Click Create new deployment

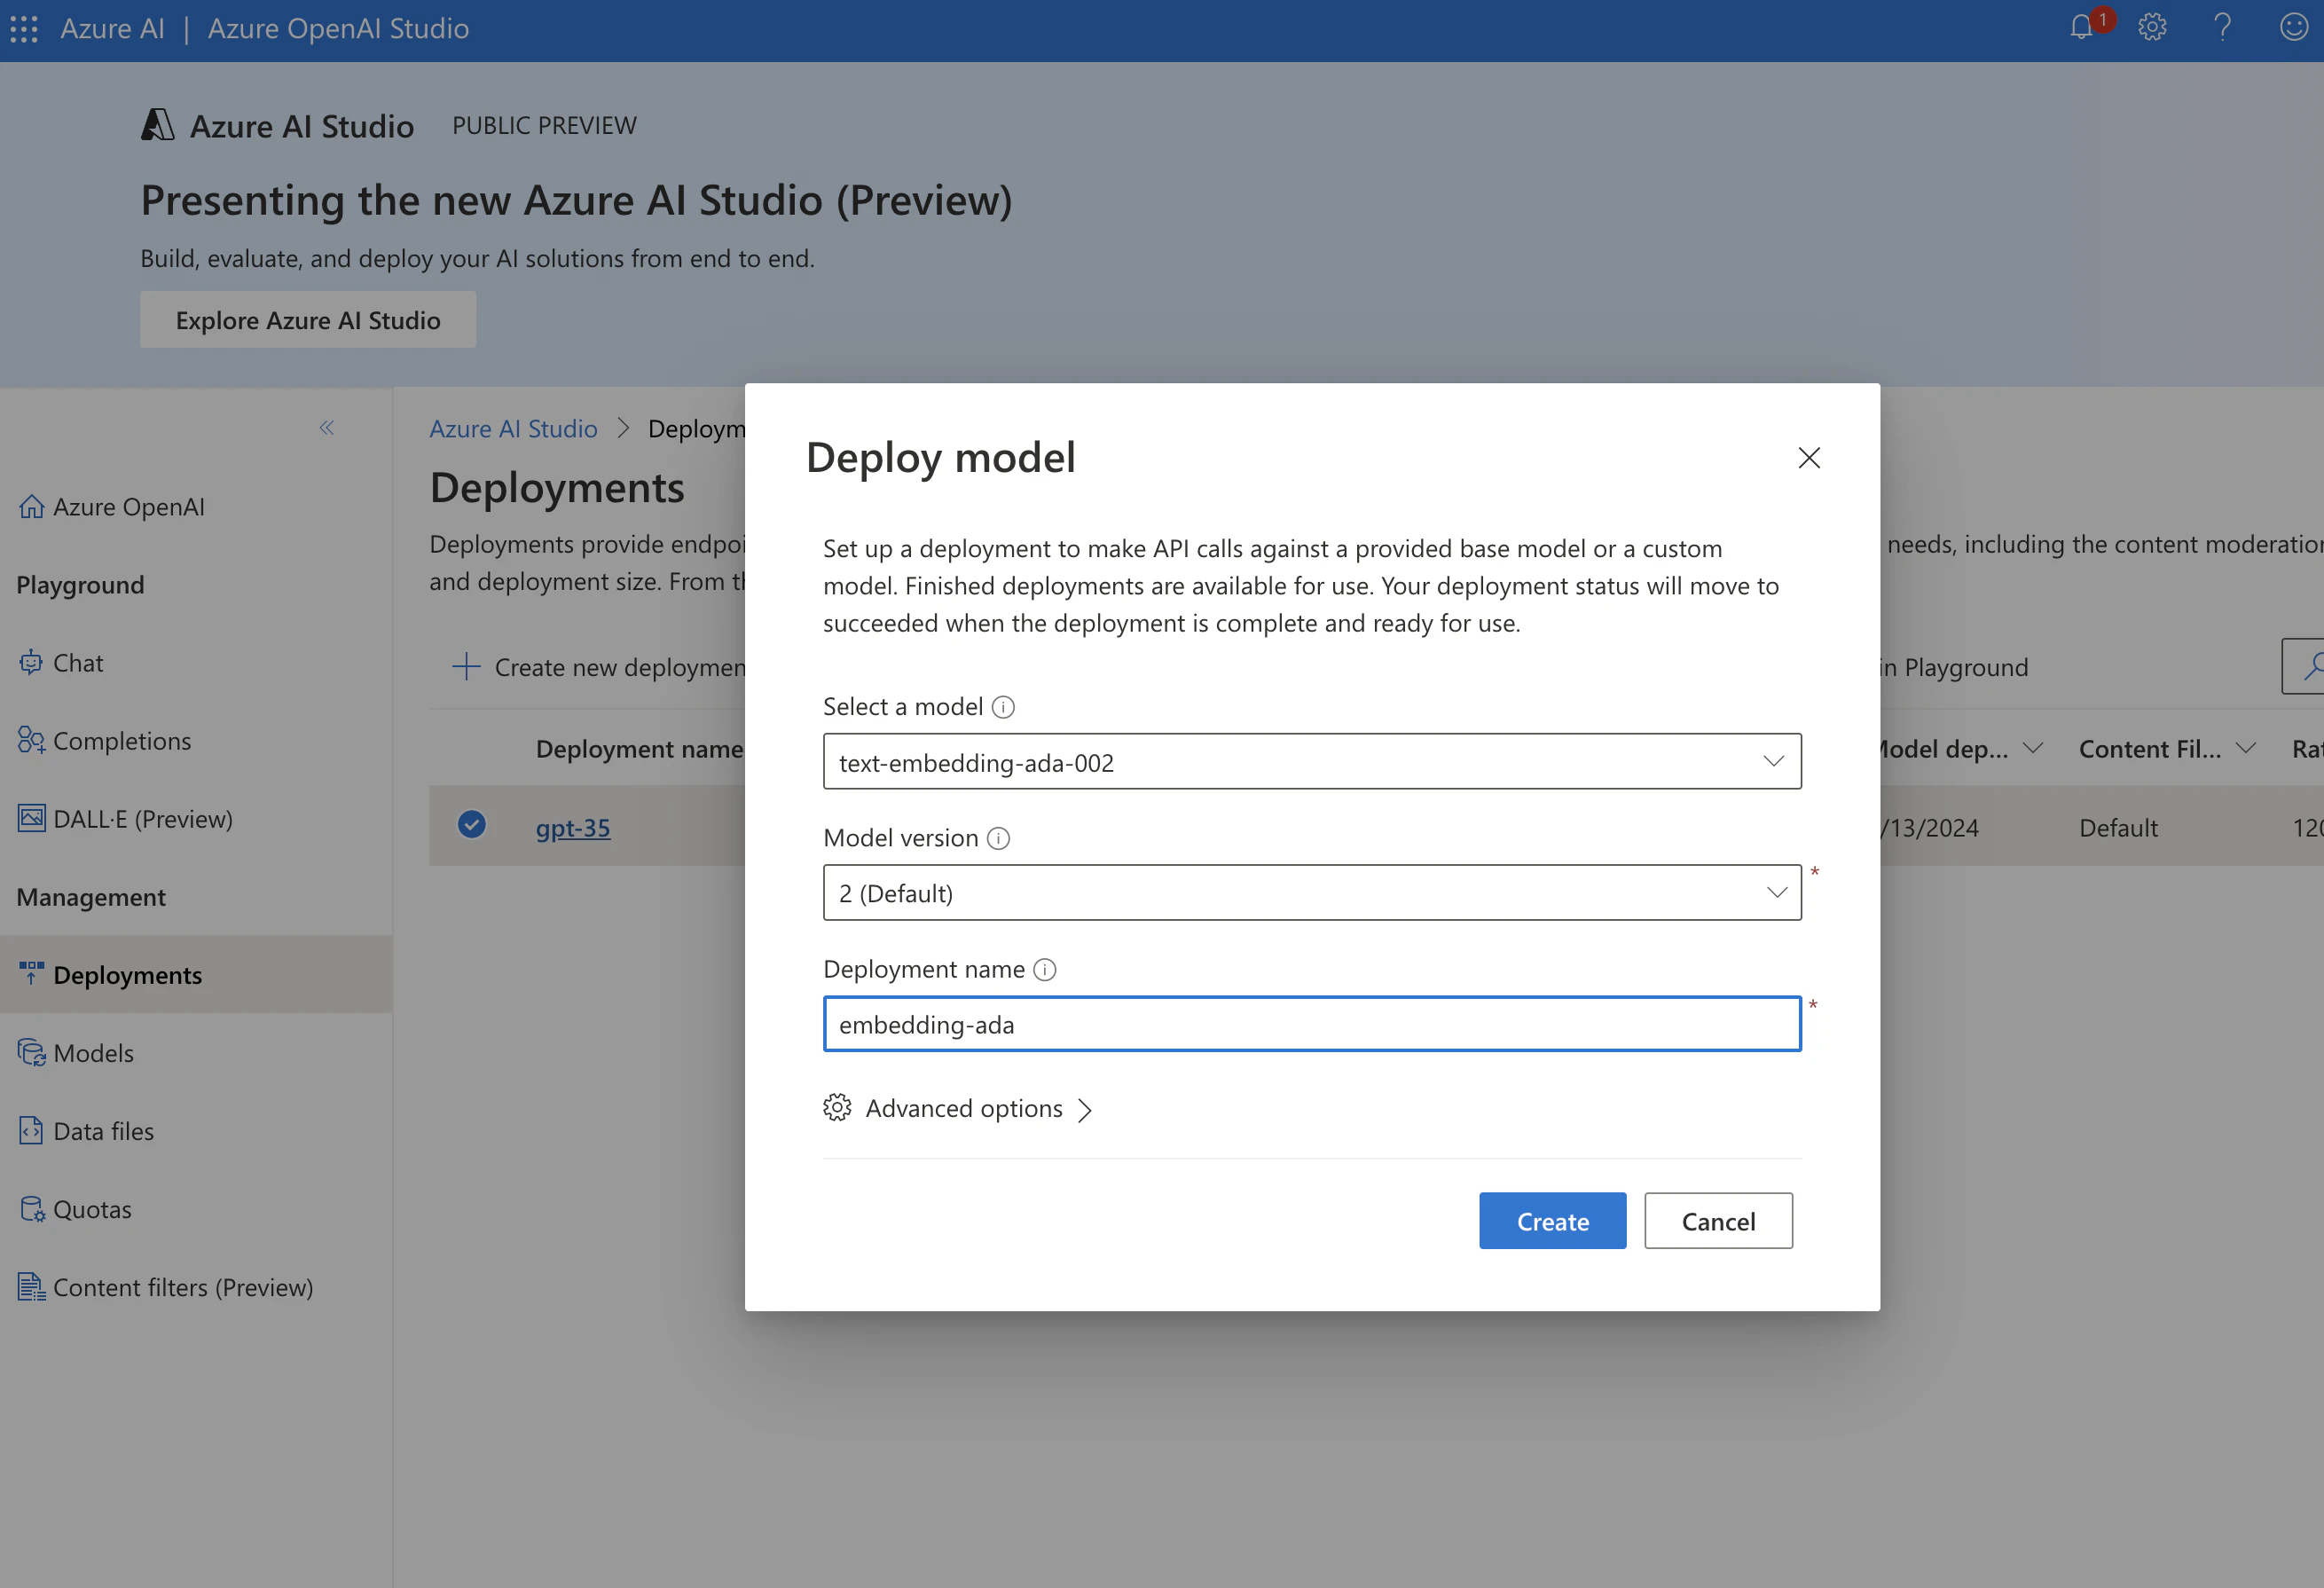[598, 667]
